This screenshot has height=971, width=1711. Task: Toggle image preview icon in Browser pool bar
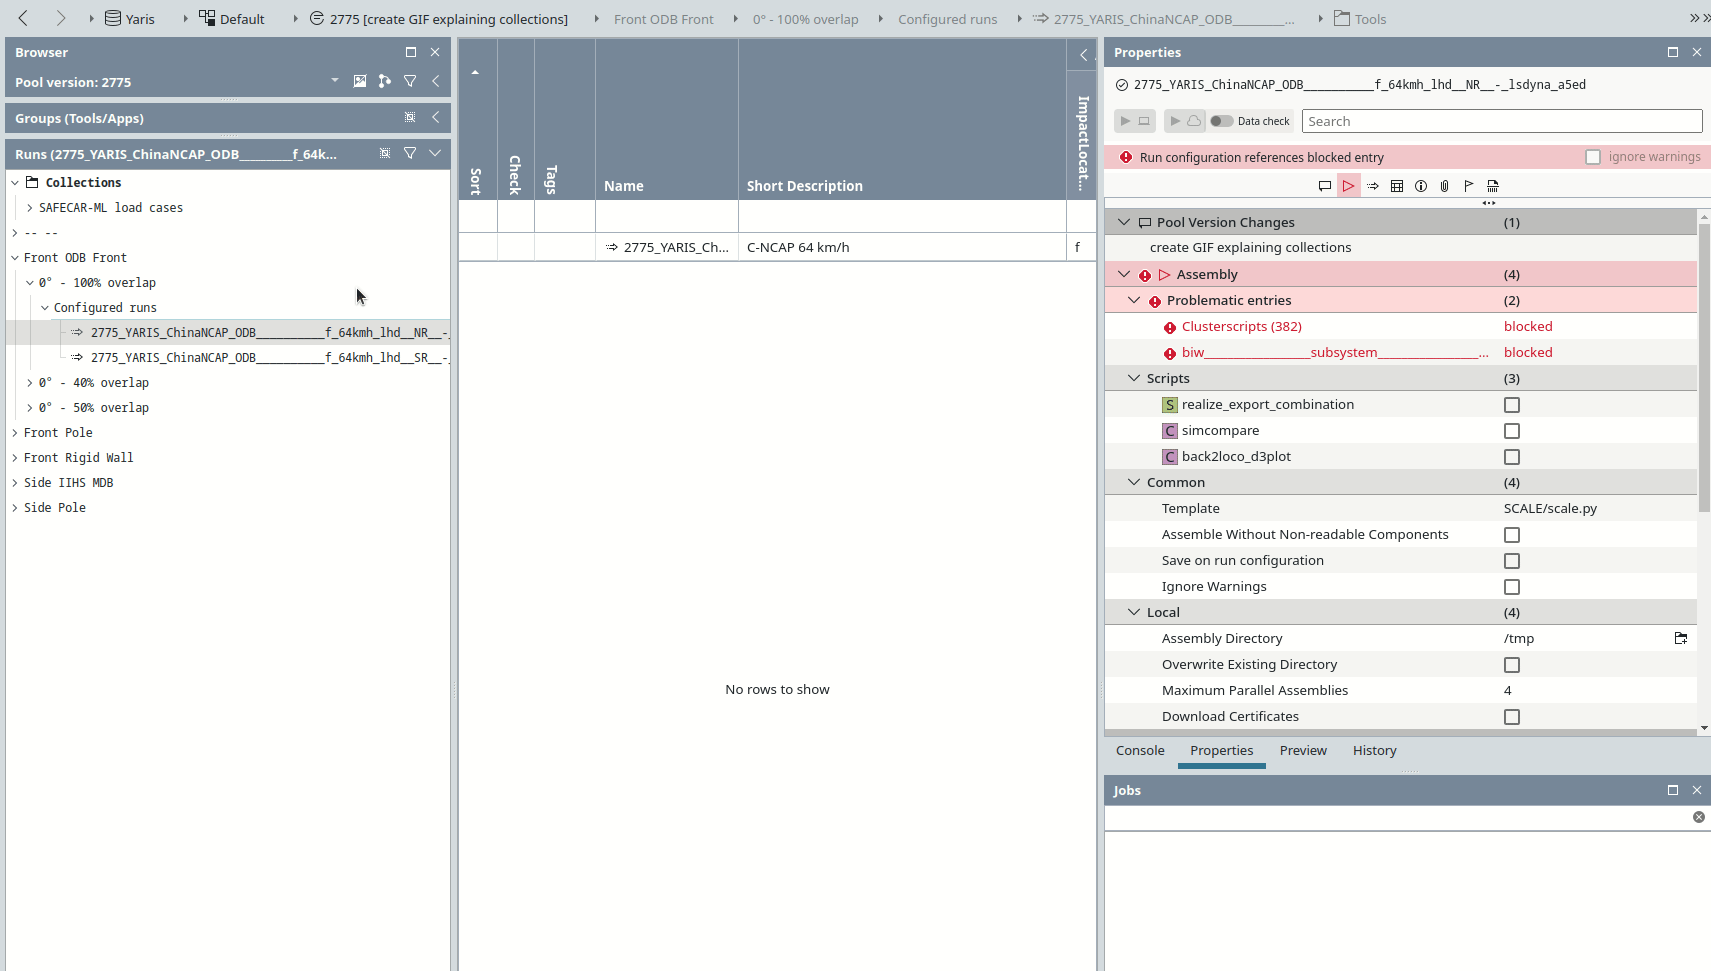pos(360,81)
